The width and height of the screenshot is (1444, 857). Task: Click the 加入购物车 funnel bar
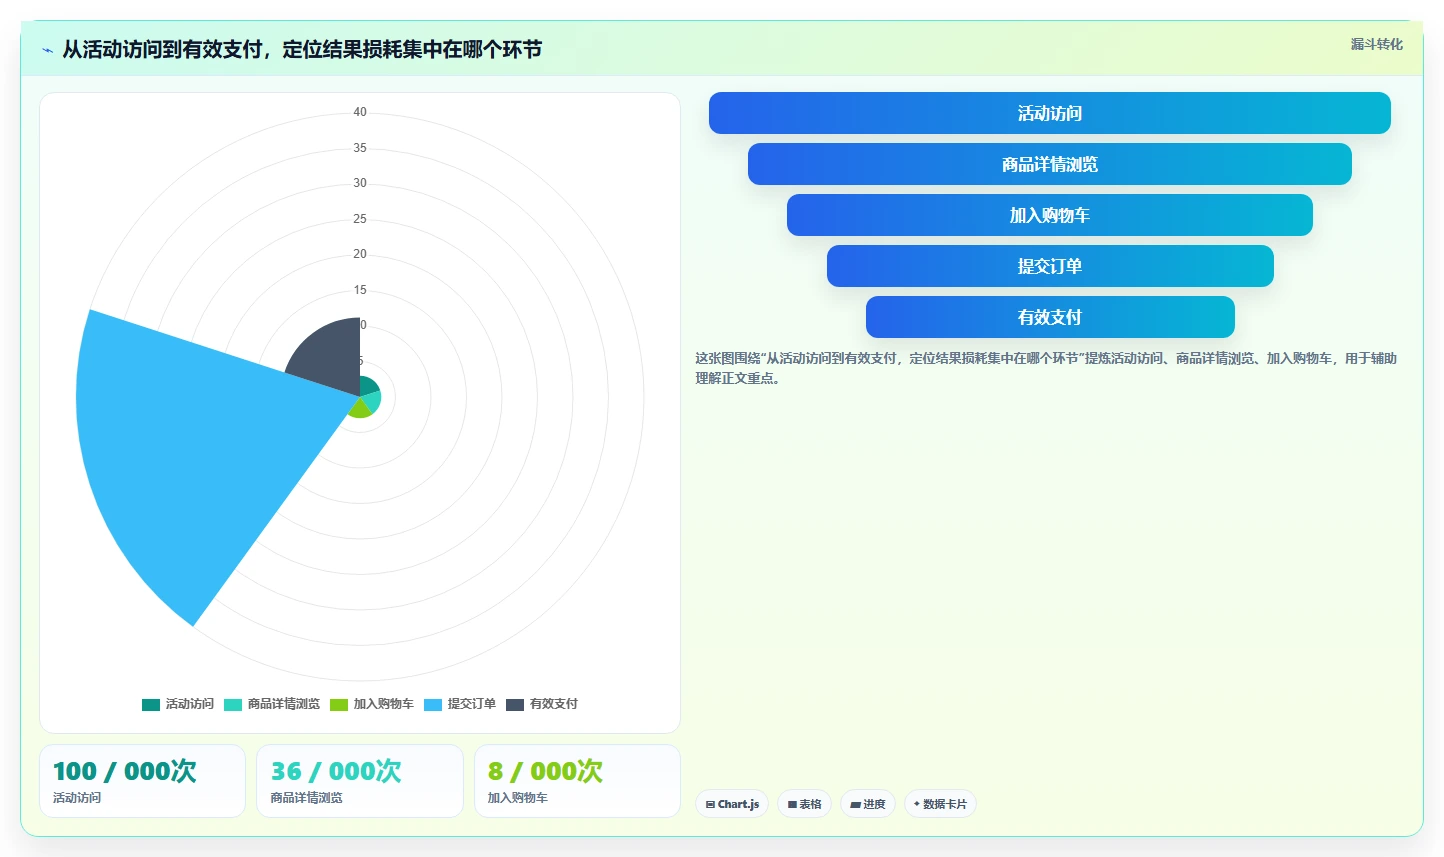tap(1049, 215)
